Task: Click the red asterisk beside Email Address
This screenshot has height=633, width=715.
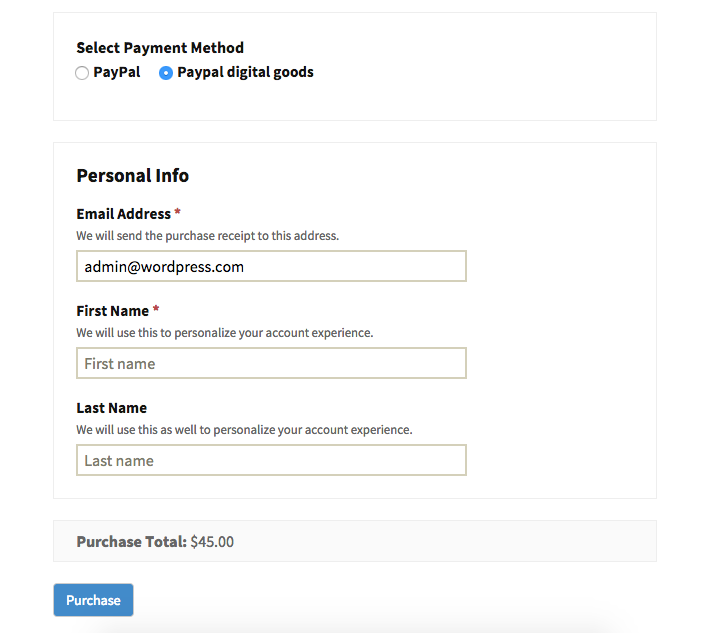Action: 178,213
